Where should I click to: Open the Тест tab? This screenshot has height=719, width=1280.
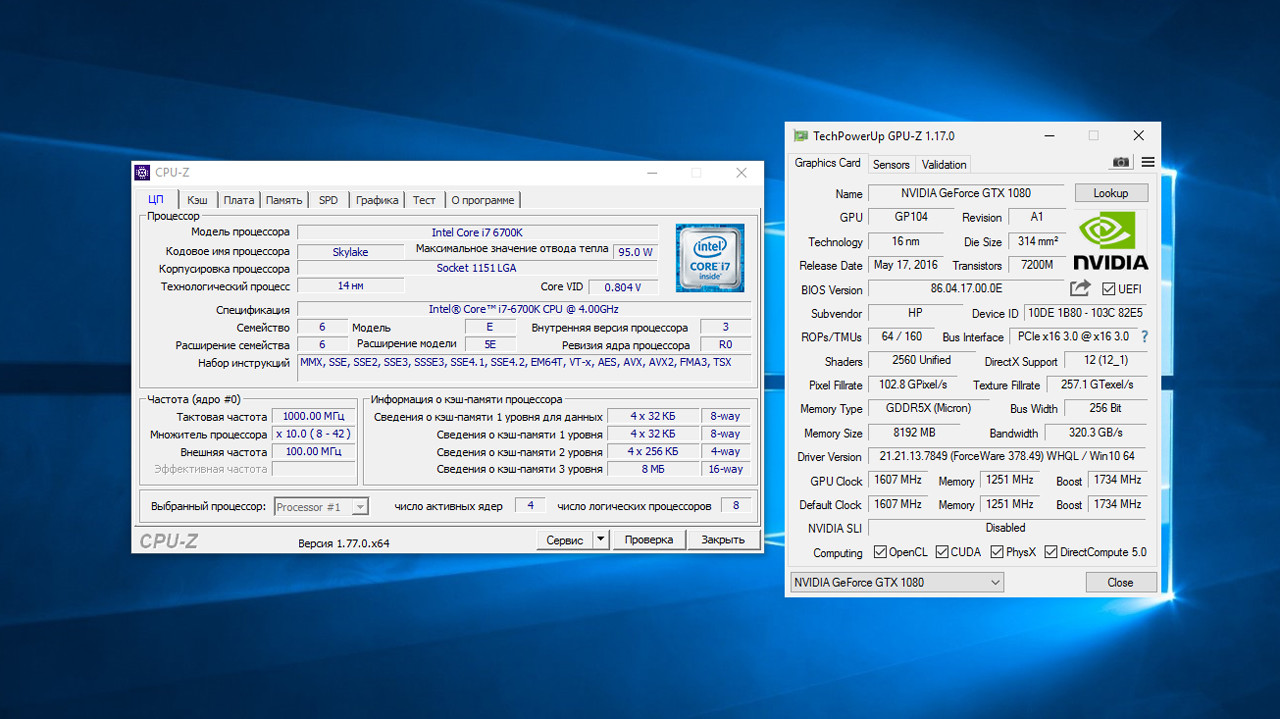coord(424,200)
